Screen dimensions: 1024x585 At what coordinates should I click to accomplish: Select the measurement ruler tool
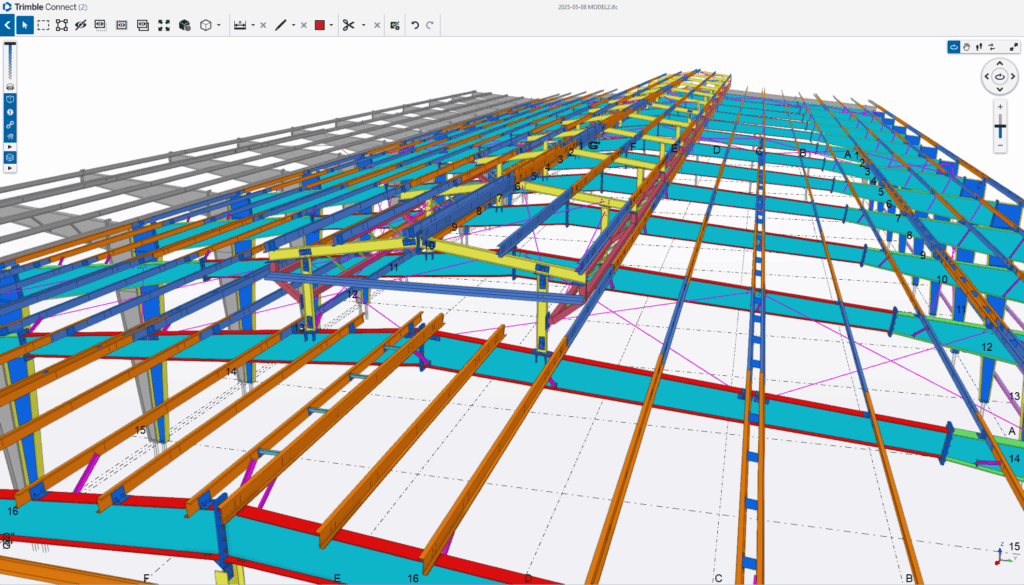pyautogui.click(x=239, y=25)
